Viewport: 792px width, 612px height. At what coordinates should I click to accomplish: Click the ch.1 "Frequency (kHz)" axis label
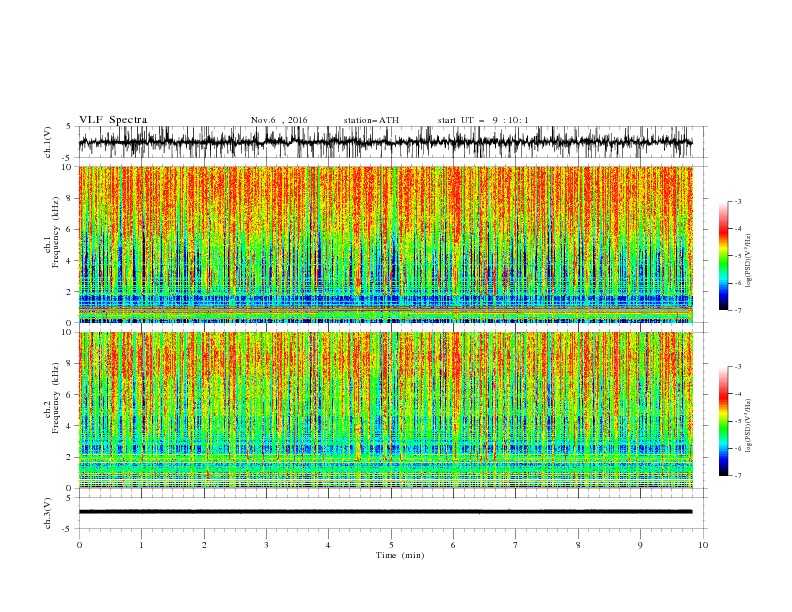[56, 234]
